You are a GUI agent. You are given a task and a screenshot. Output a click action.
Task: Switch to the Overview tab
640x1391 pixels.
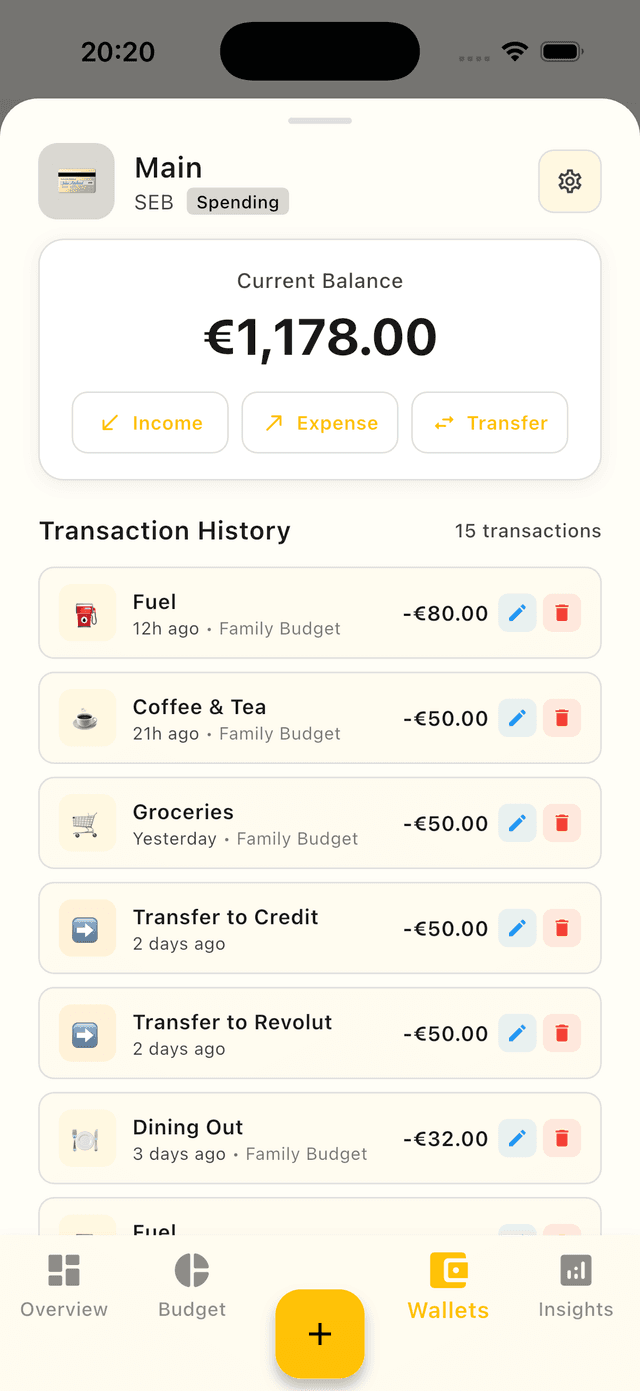tap(63, 1285)
